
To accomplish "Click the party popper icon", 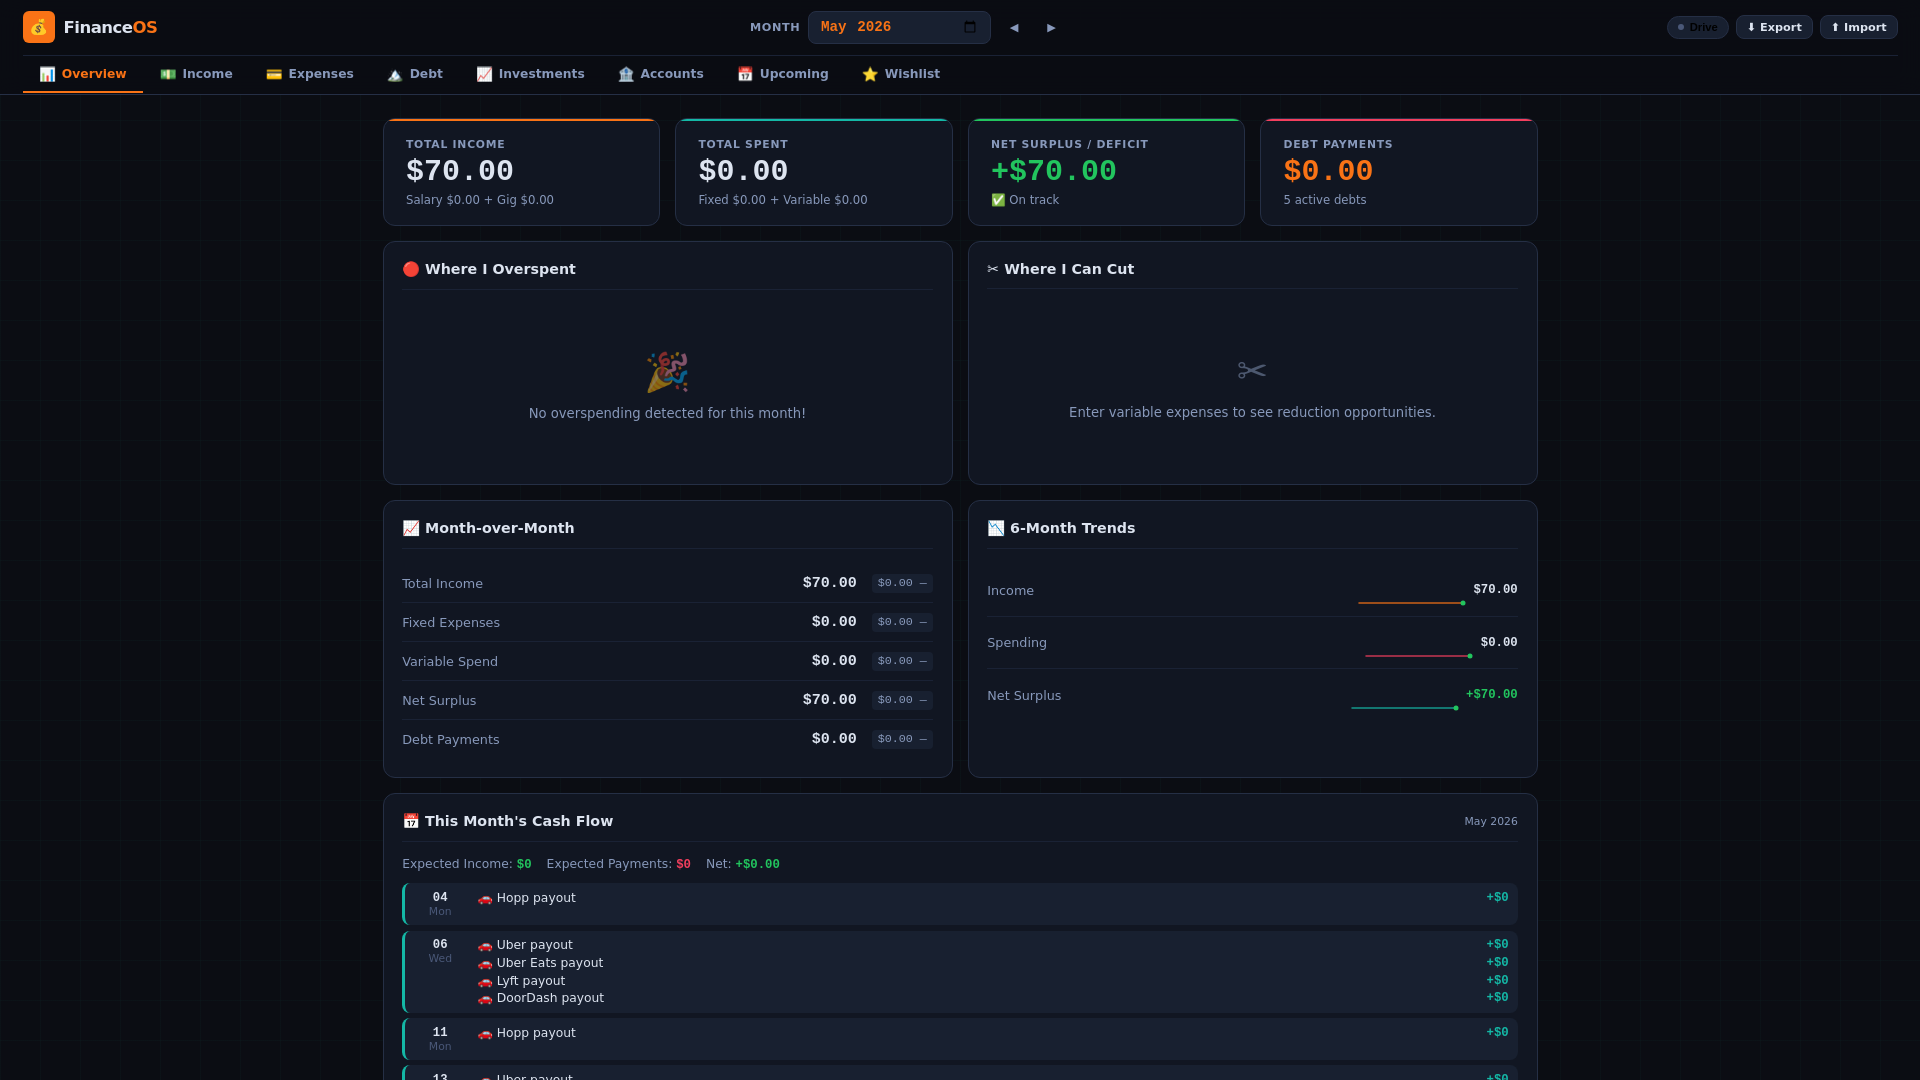I will point(667,372).
